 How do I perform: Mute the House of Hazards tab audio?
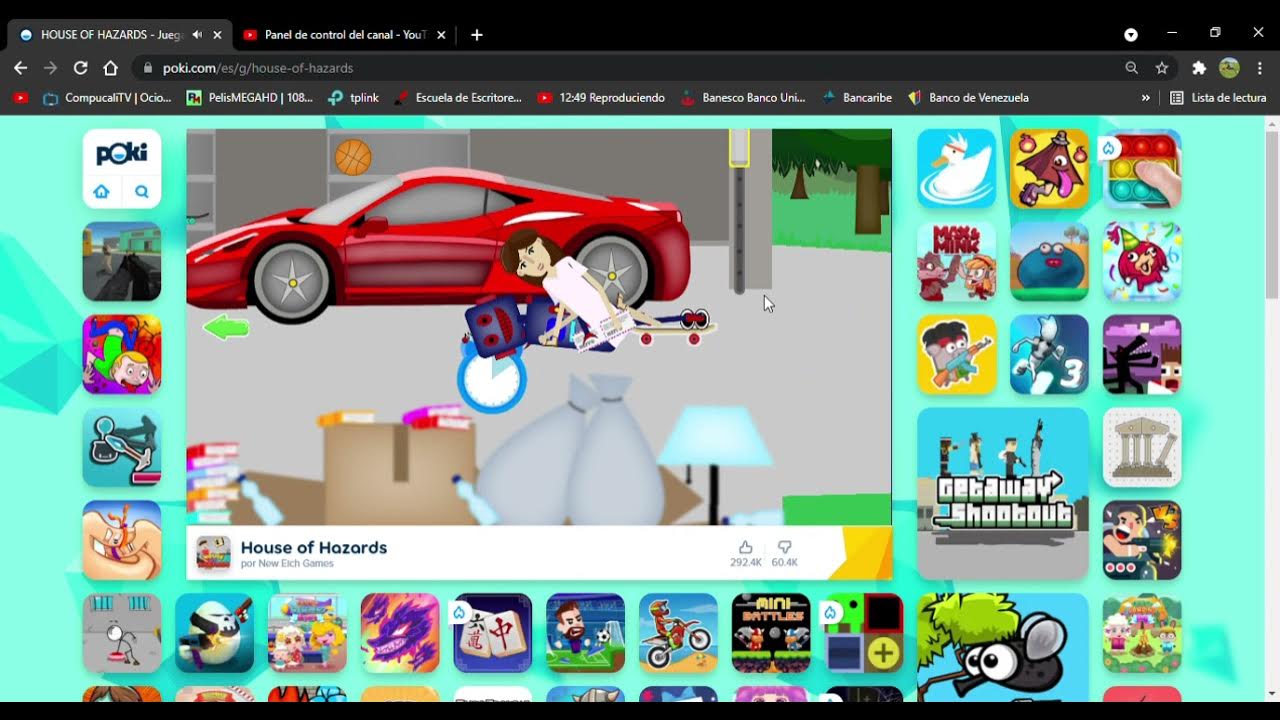[197, 34]
